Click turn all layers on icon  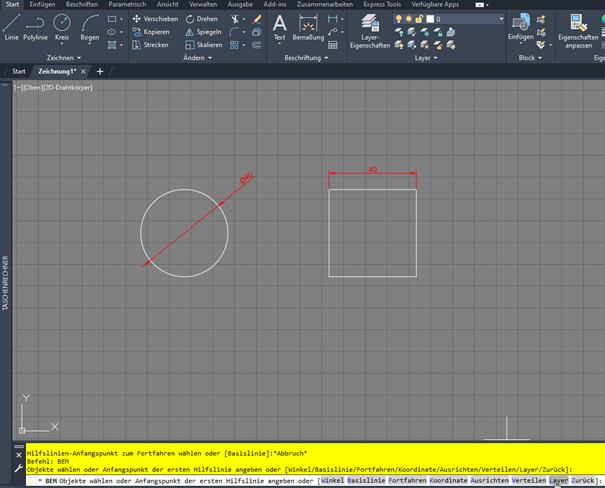tap(399, 45)
